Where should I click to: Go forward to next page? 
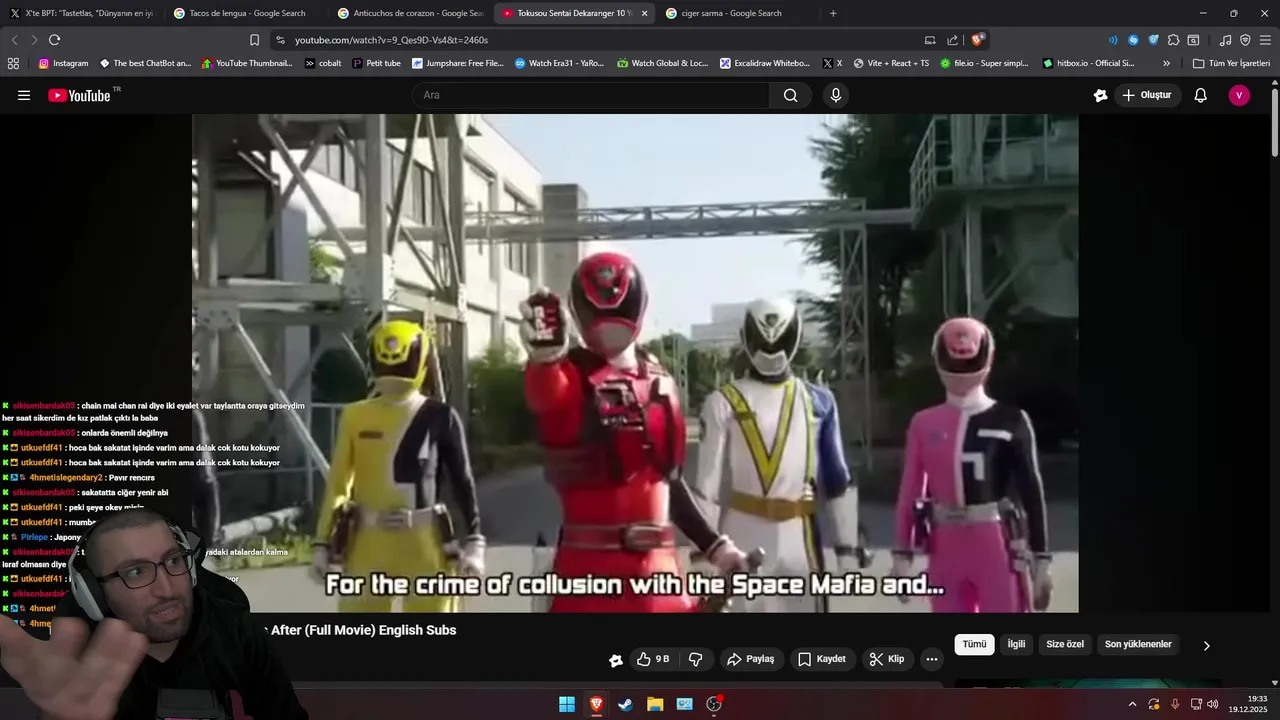(x=34, y=40)
